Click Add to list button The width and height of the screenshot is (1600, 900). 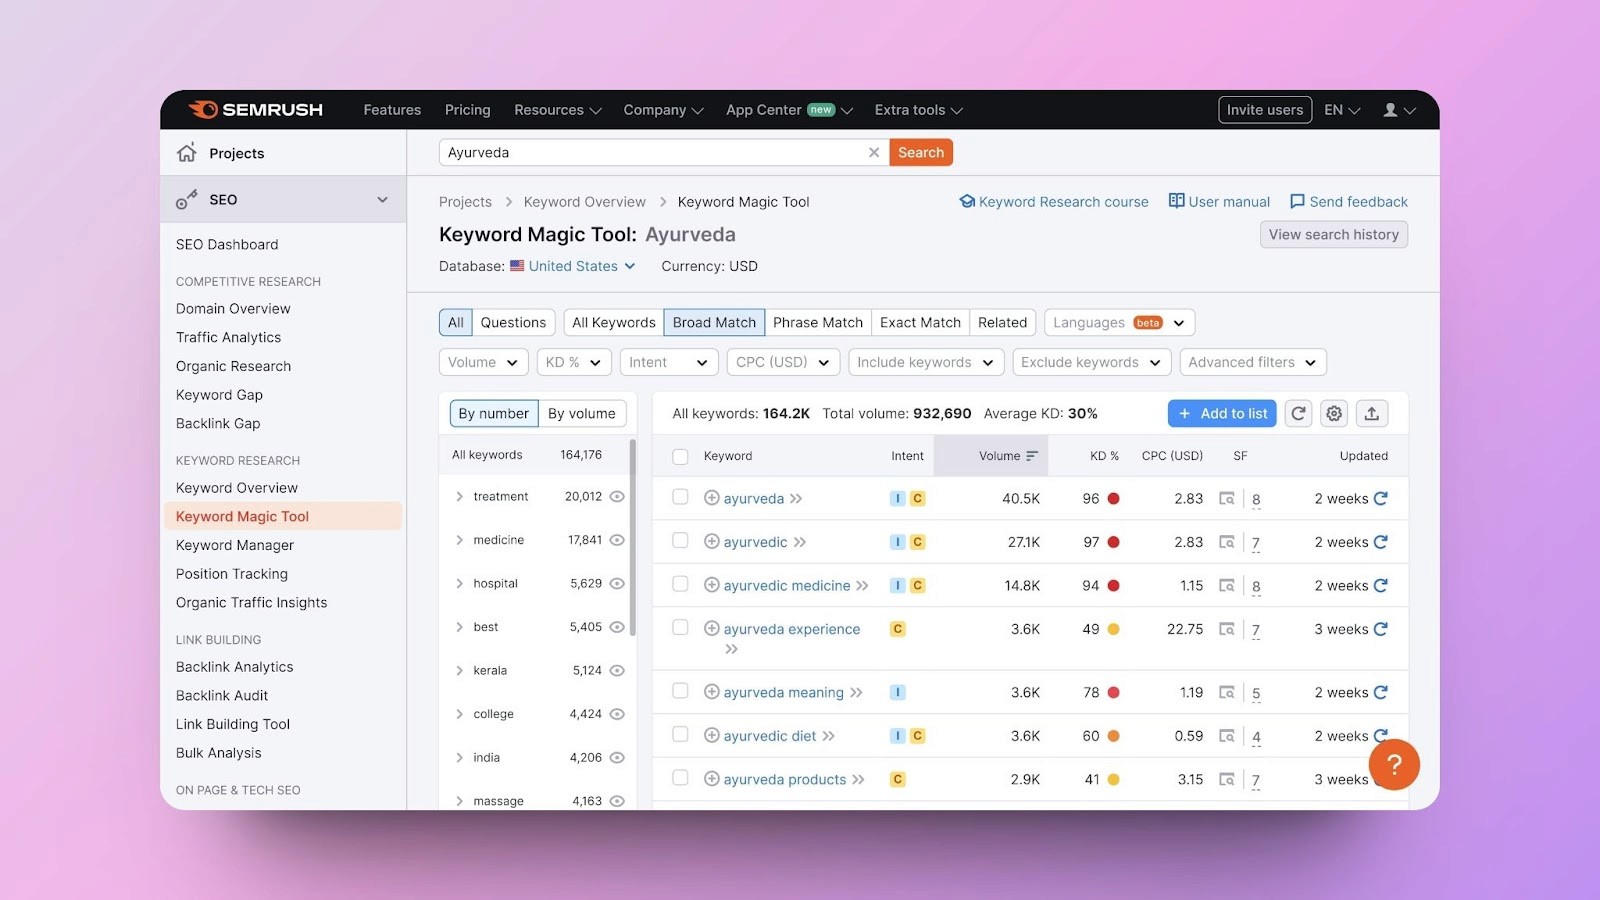coord(1222,413)
